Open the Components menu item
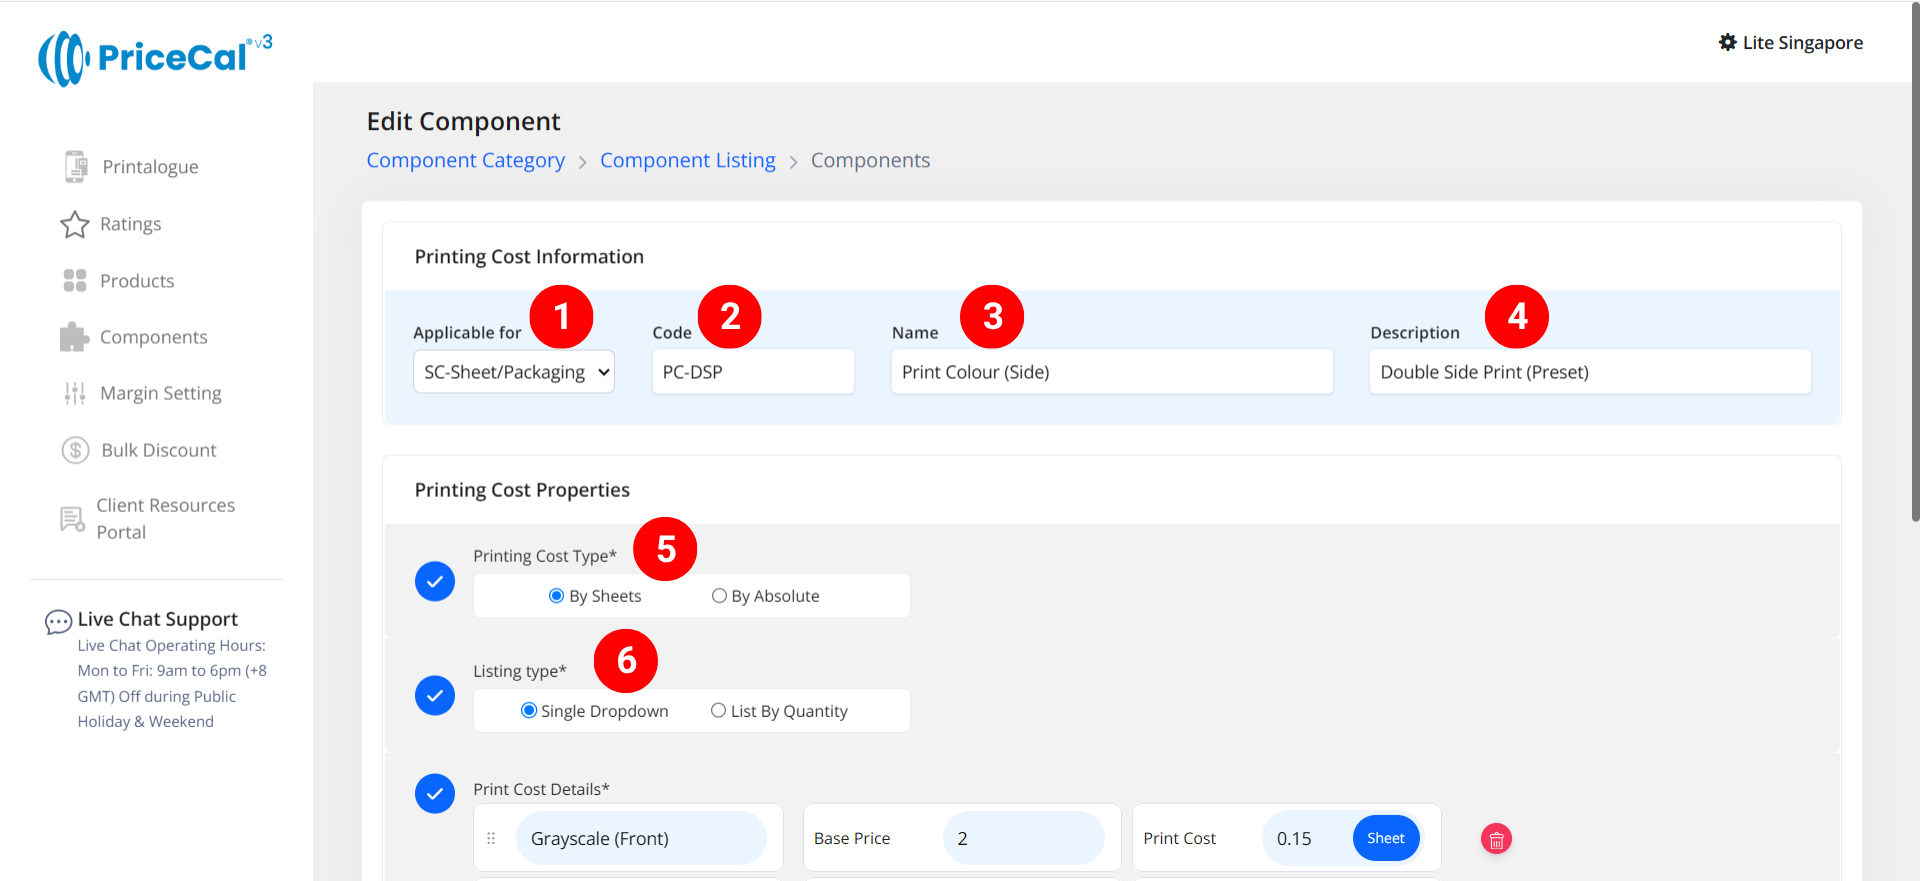The width and height of the screenshot is (1920, 881). (153, 337)
